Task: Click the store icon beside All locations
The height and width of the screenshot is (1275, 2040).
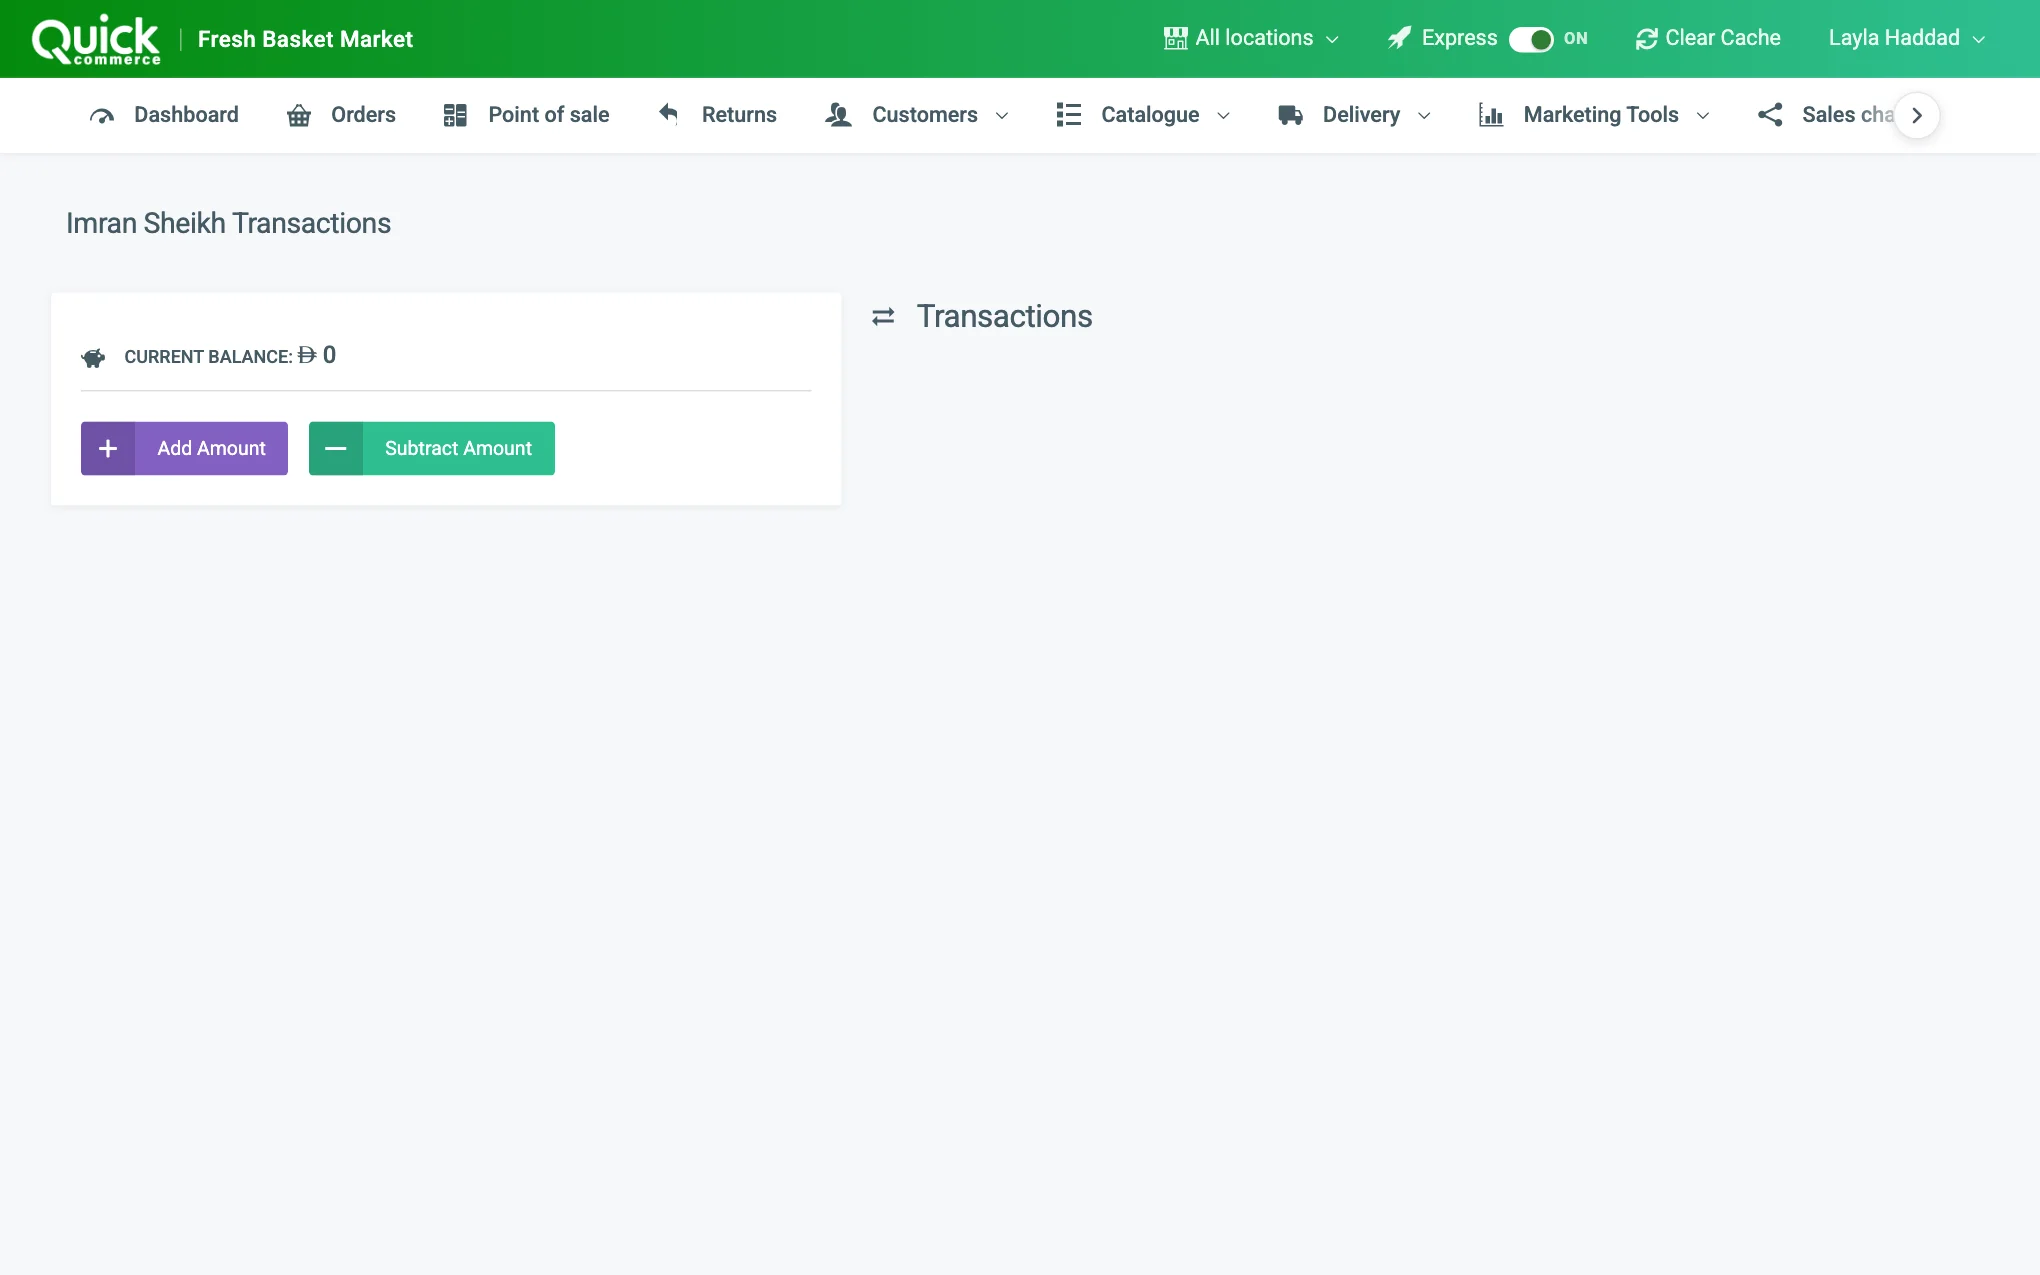Action: click(1176, 38)
